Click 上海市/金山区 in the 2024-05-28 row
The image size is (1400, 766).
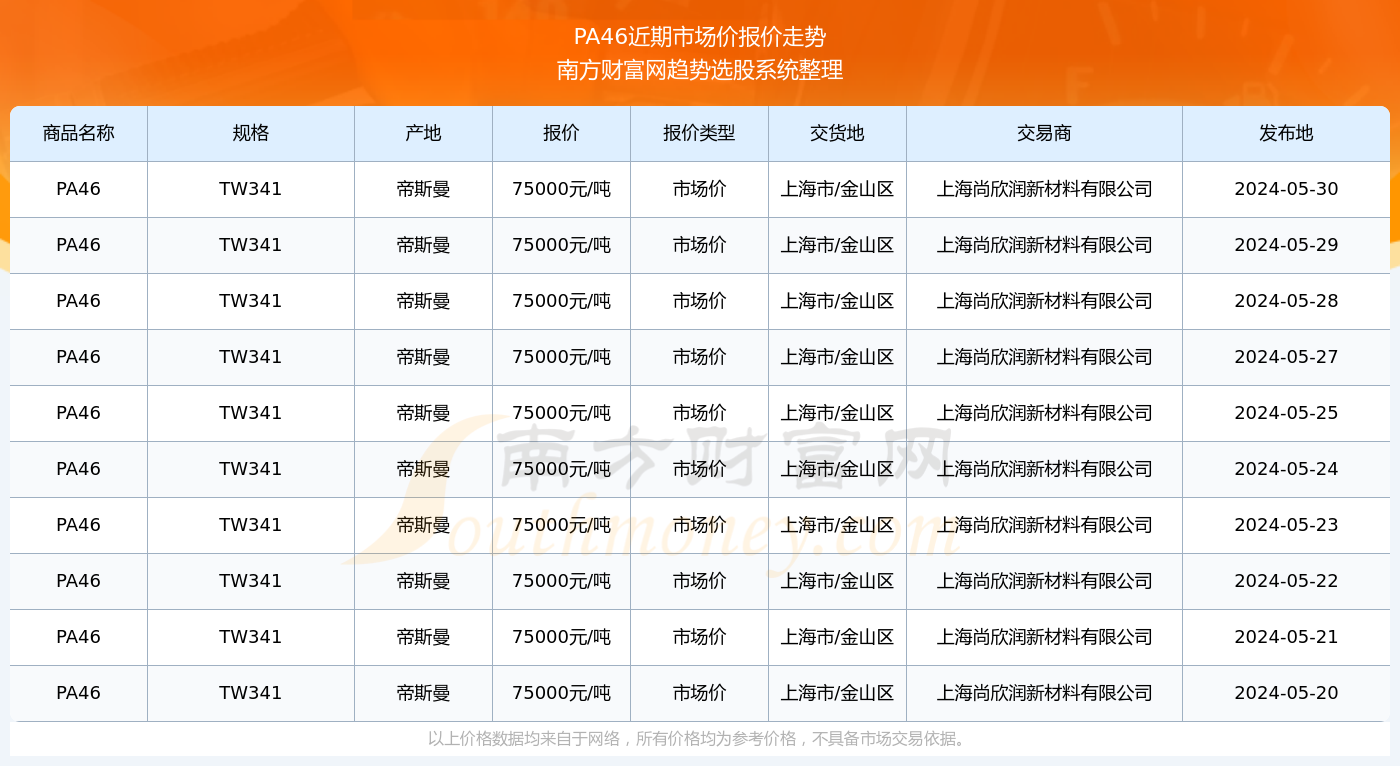(x=838, y=301)
